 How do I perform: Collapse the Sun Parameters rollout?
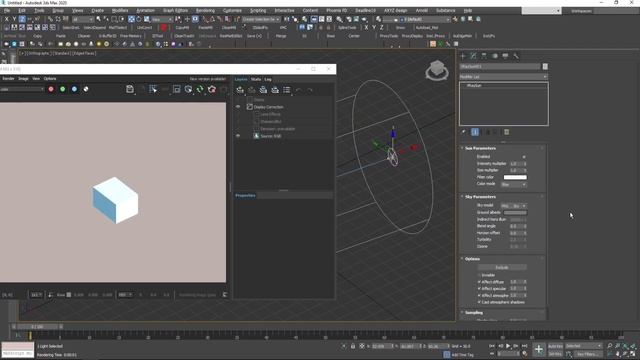click(480, 148)
